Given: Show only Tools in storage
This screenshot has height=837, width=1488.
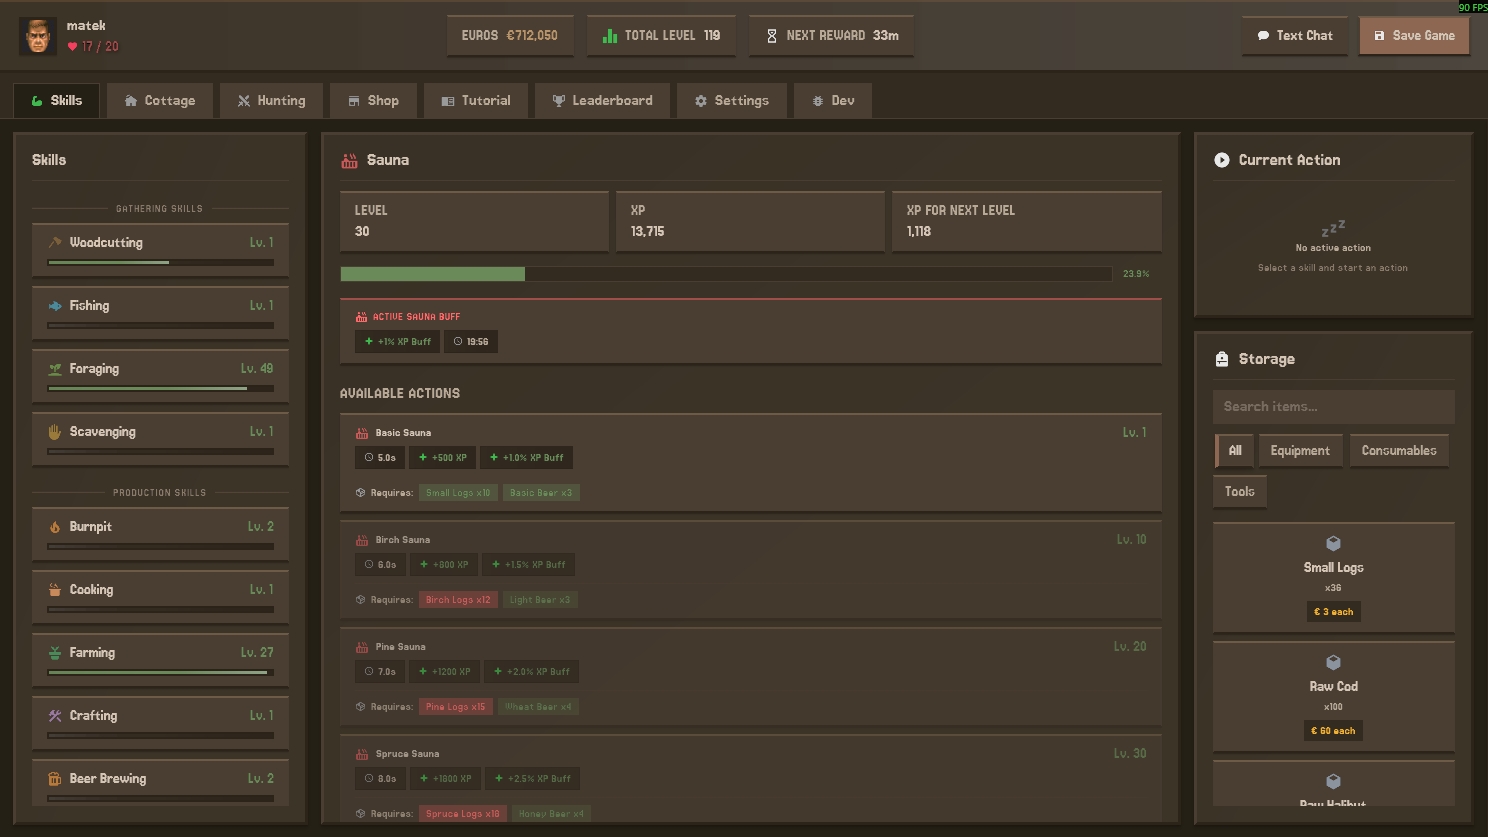Looking at the screenshot, I should (x=1239, y=492).
